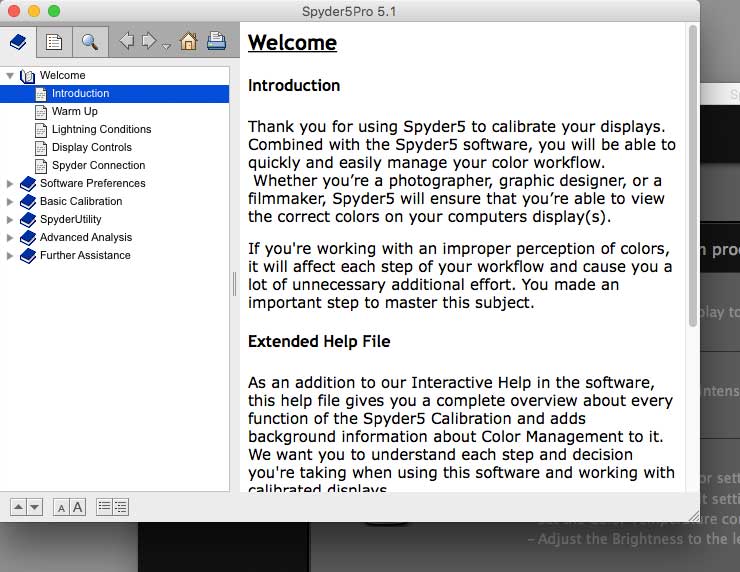Go to previous topic with up arrow

coord(18,507)
